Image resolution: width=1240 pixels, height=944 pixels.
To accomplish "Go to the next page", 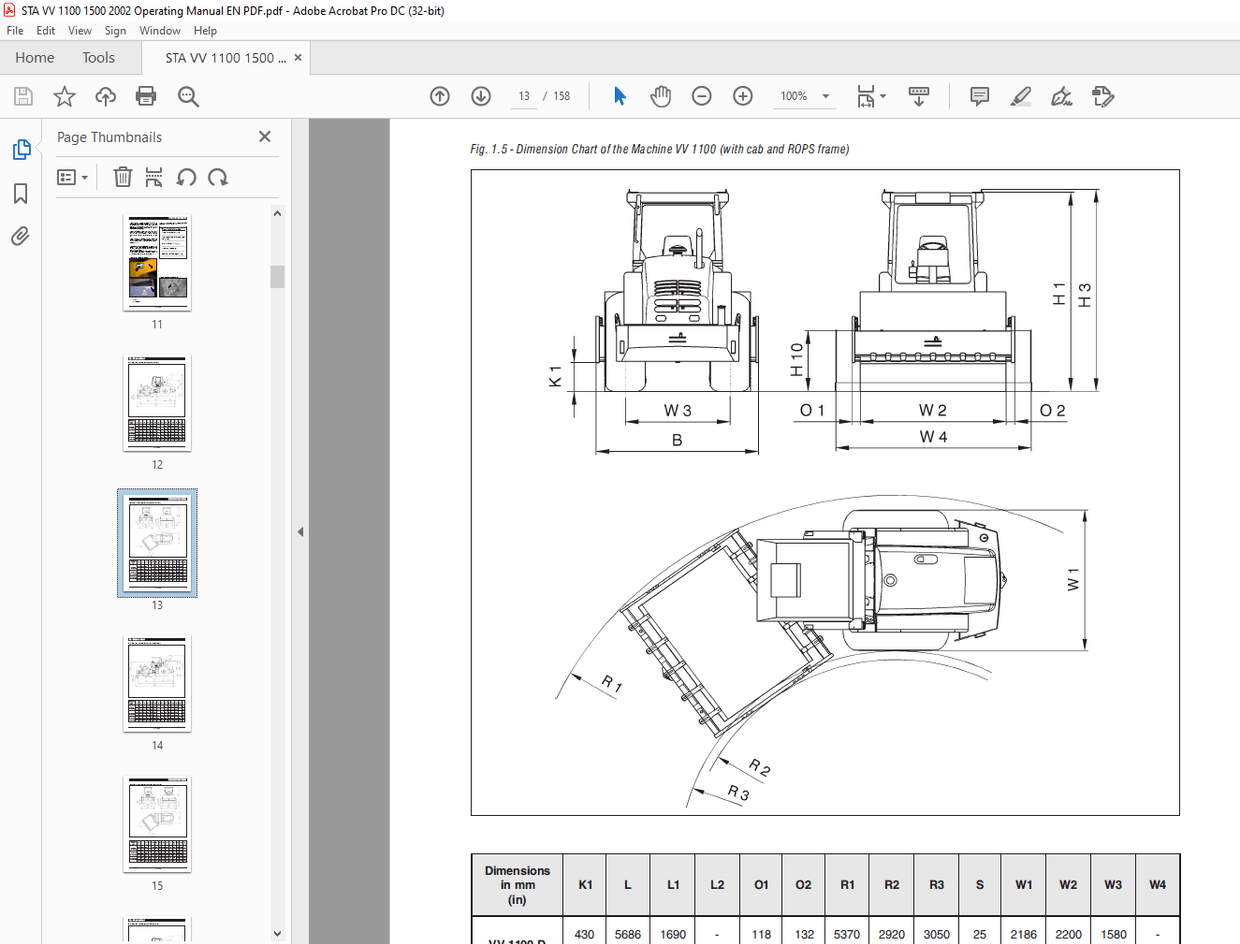I will pos(481,96).
